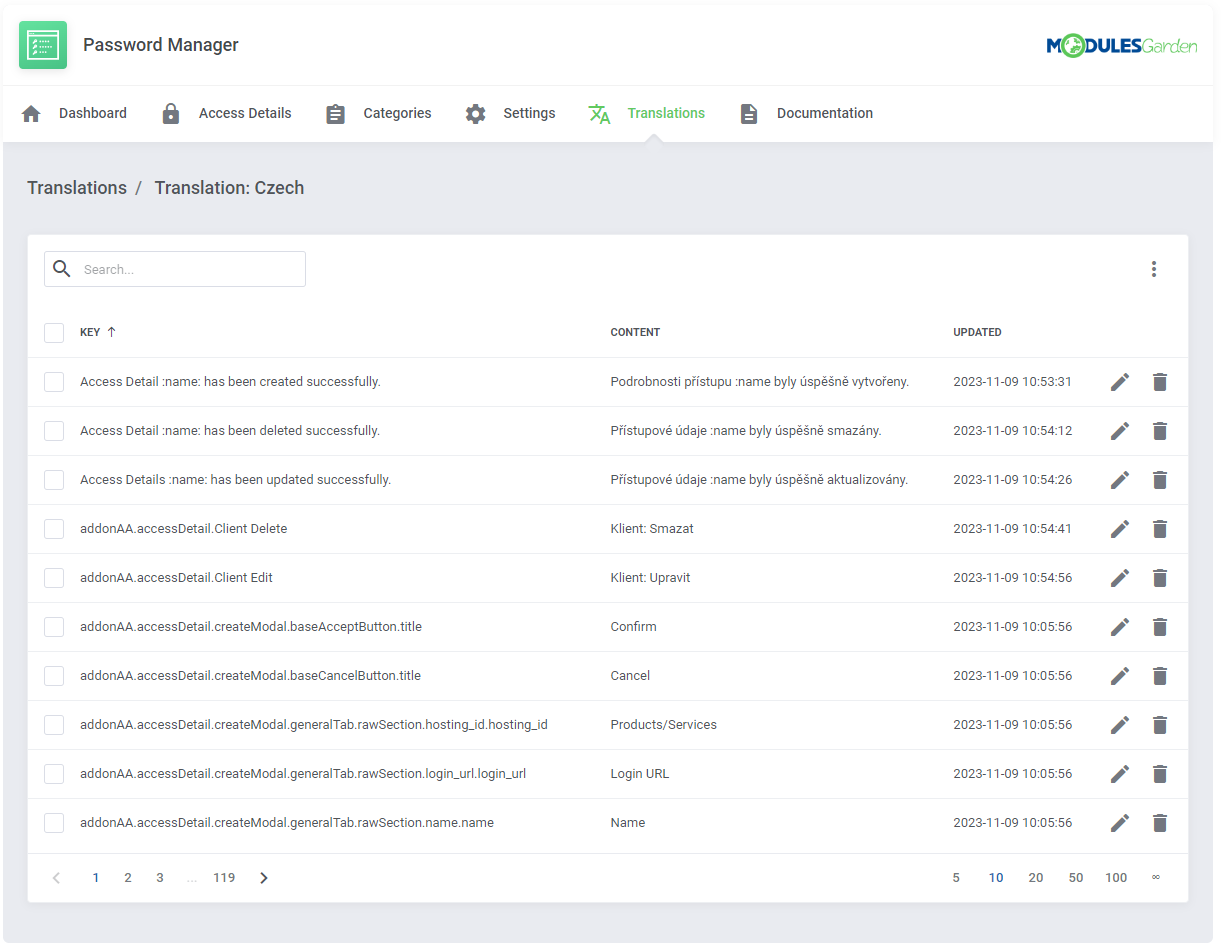Viewport: 1221px width, 946px height.
Task: Edit the baseCancelButton.title translation
Action: pos(1120,676)
